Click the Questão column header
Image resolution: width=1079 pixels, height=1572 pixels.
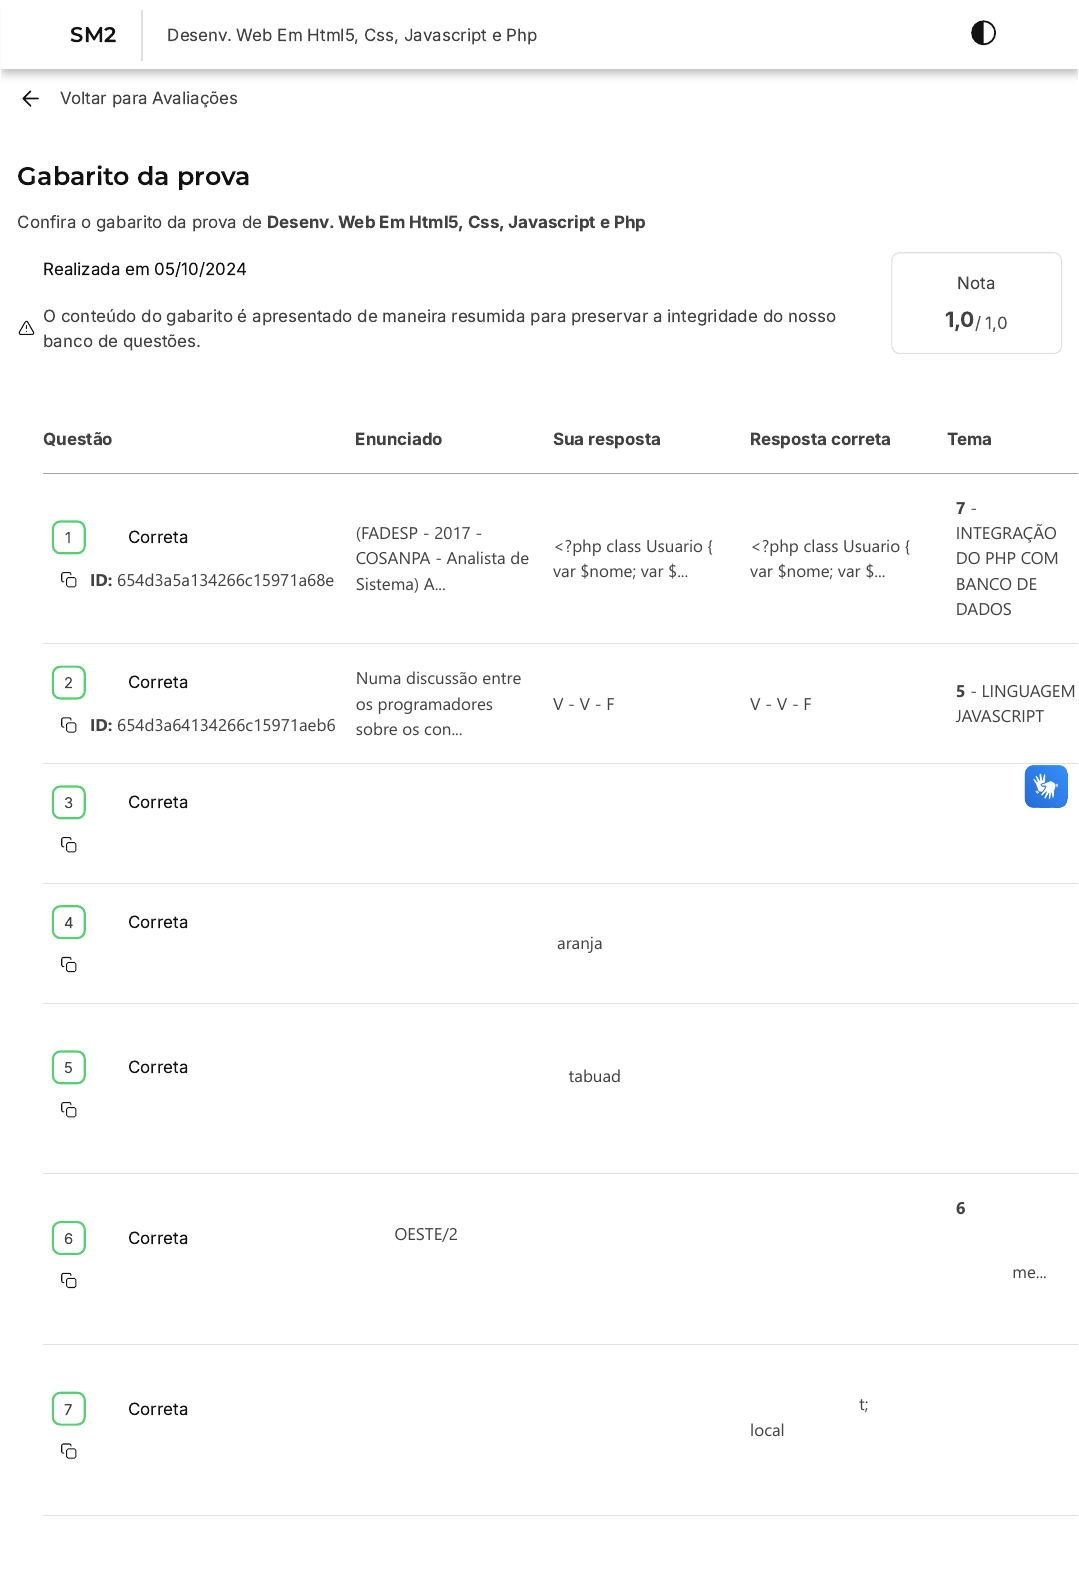tap(77, 439)
